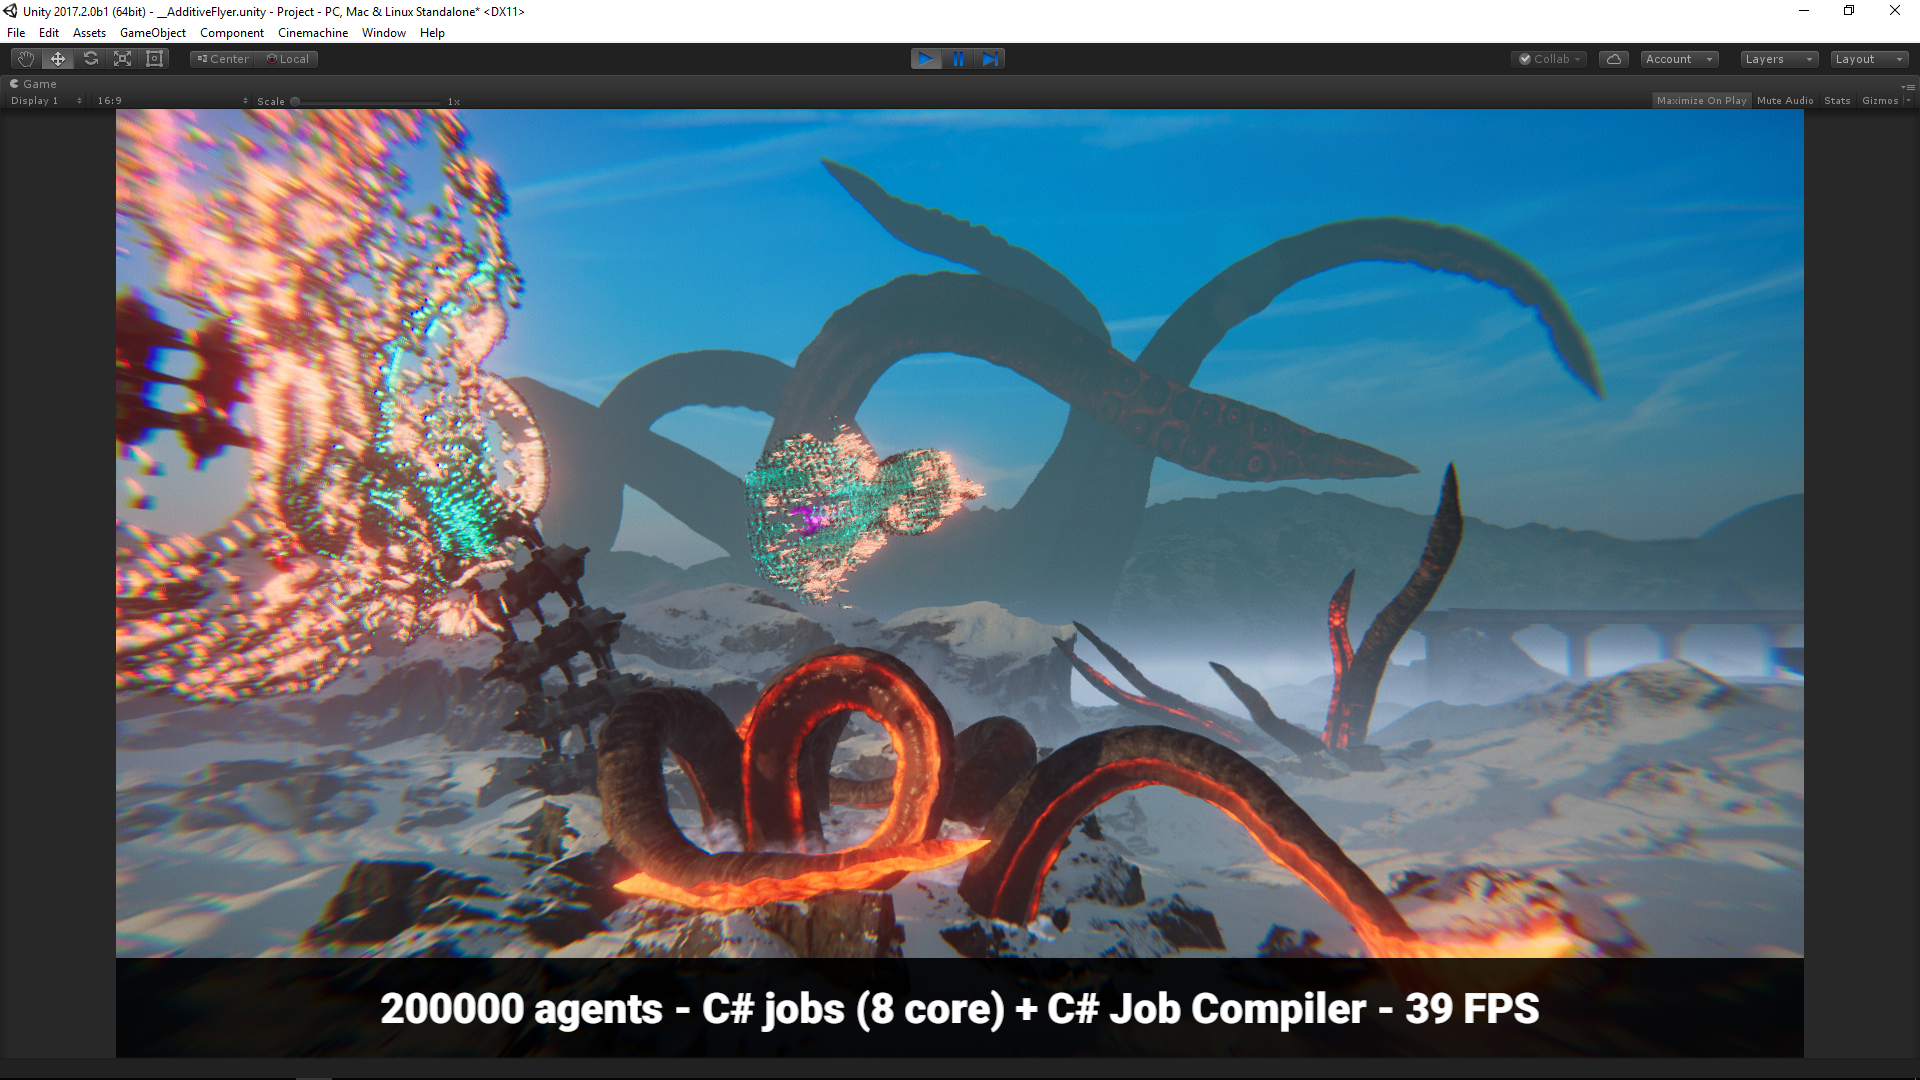Open the Cinemachine menu
The width and height of the screenshot is (1920, 1080).
(313, 33)
